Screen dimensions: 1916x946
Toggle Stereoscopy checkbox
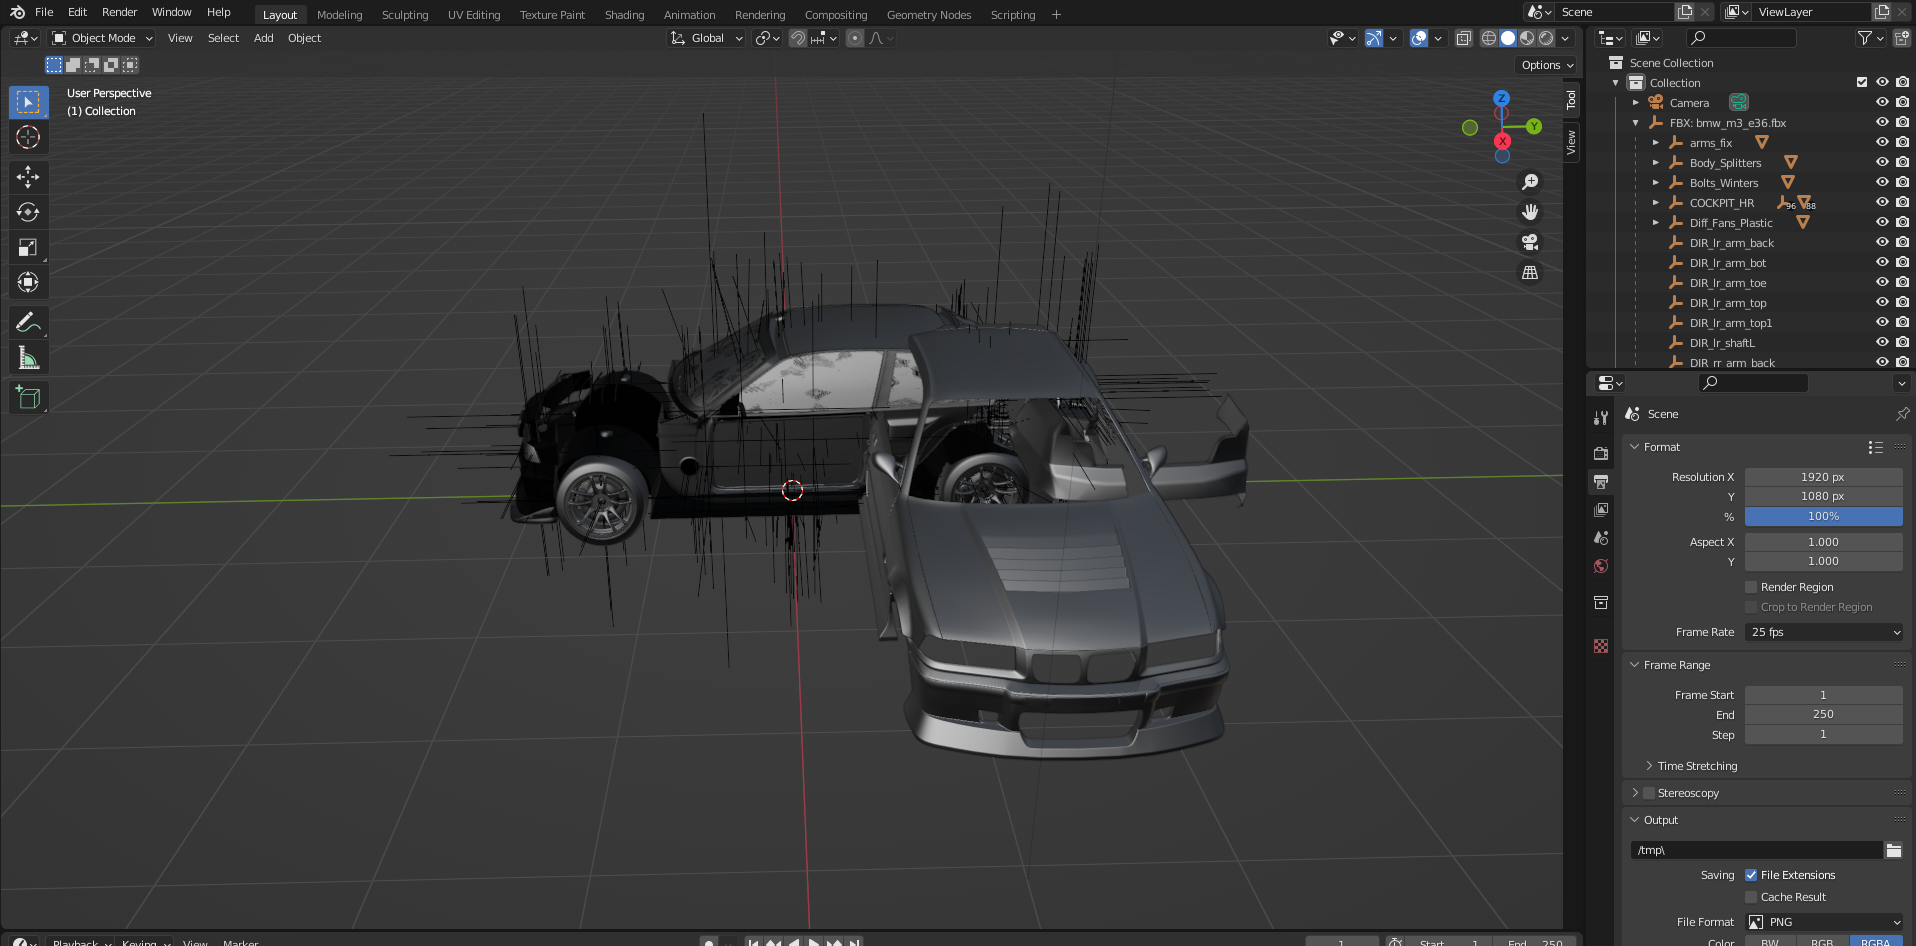pos(1649,793)
